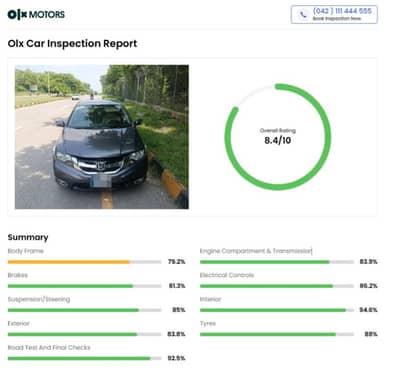Screen dimensions: 399x379
Task: Click the 92.5% Road Test value
Action: [176, 358]
